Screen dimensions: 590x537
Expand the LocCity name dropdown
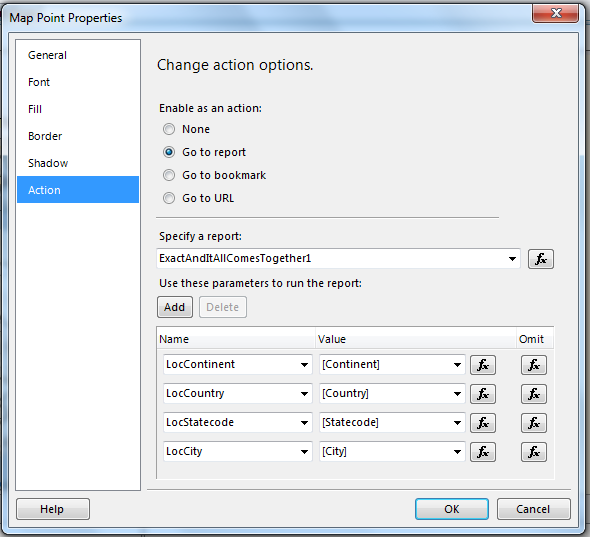304,452
